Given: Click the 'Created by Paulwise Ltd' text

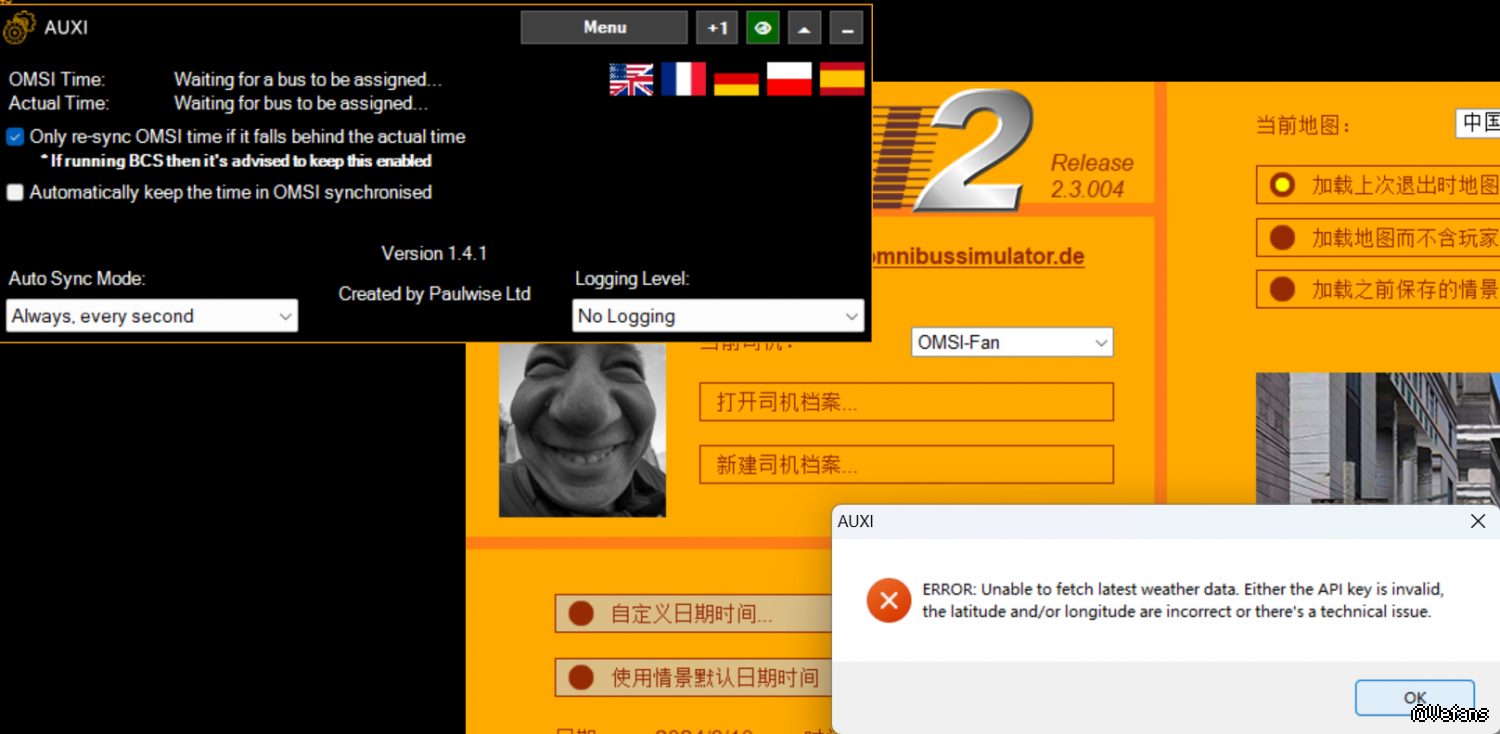Looking at the screenshot, I should [x=434, y=294].
